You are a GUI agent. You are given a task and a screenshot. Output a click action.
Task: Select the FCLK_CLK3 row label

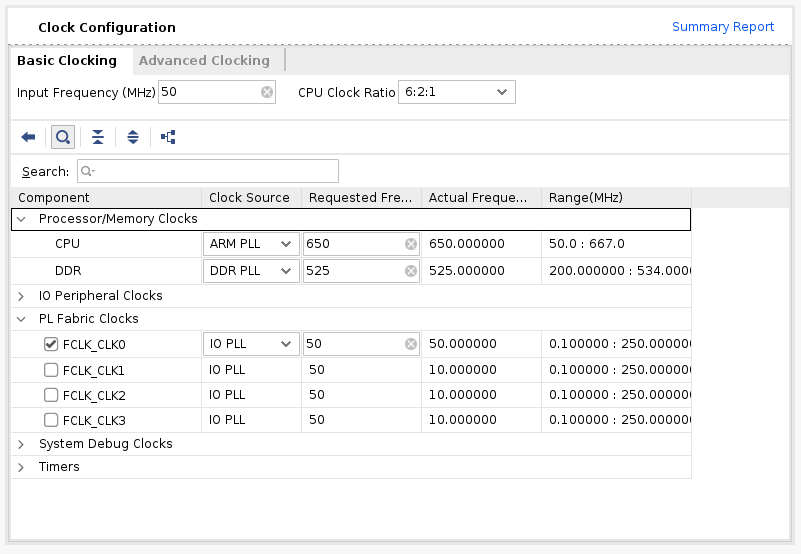coord(94,420)
